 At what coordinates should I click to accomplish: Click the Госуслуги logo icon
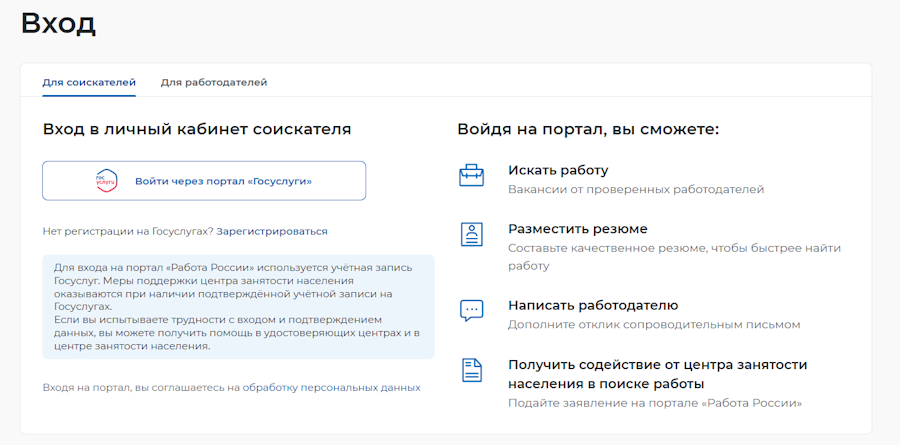pyautogui.click(x=107, y=181)
